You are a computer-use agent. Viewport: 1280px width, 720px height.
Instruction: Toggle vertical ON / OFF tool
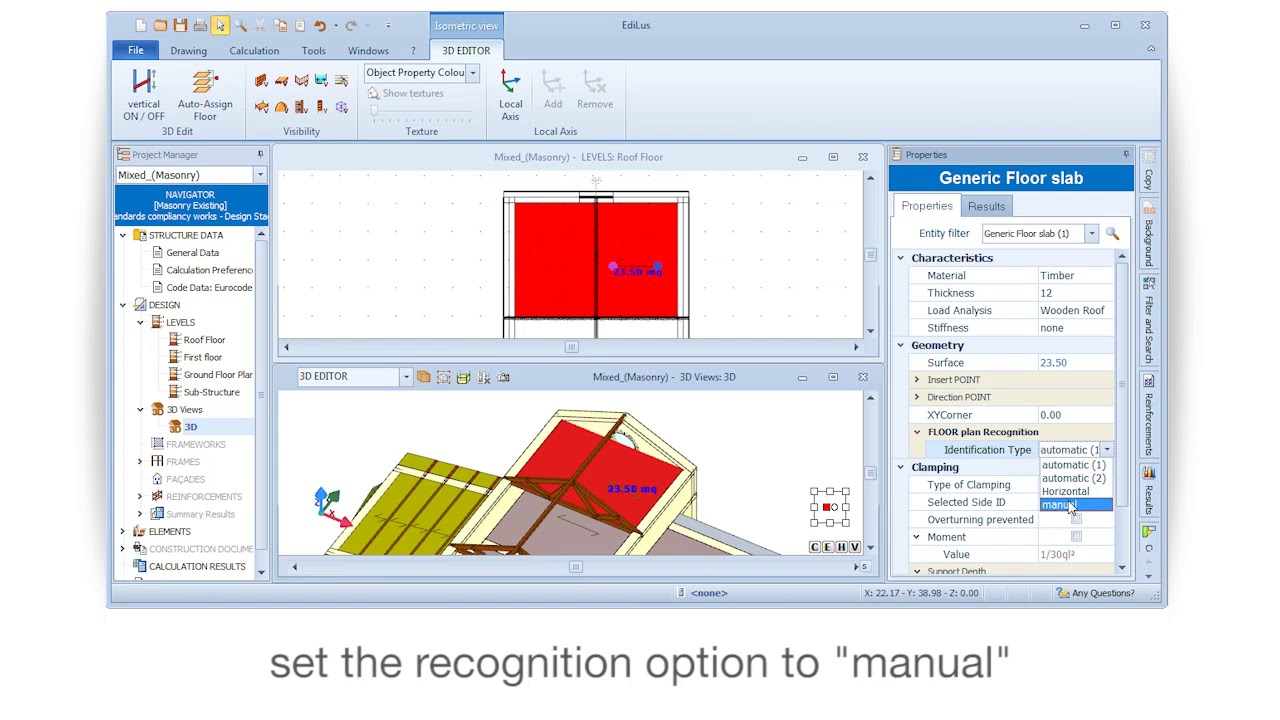144,95
